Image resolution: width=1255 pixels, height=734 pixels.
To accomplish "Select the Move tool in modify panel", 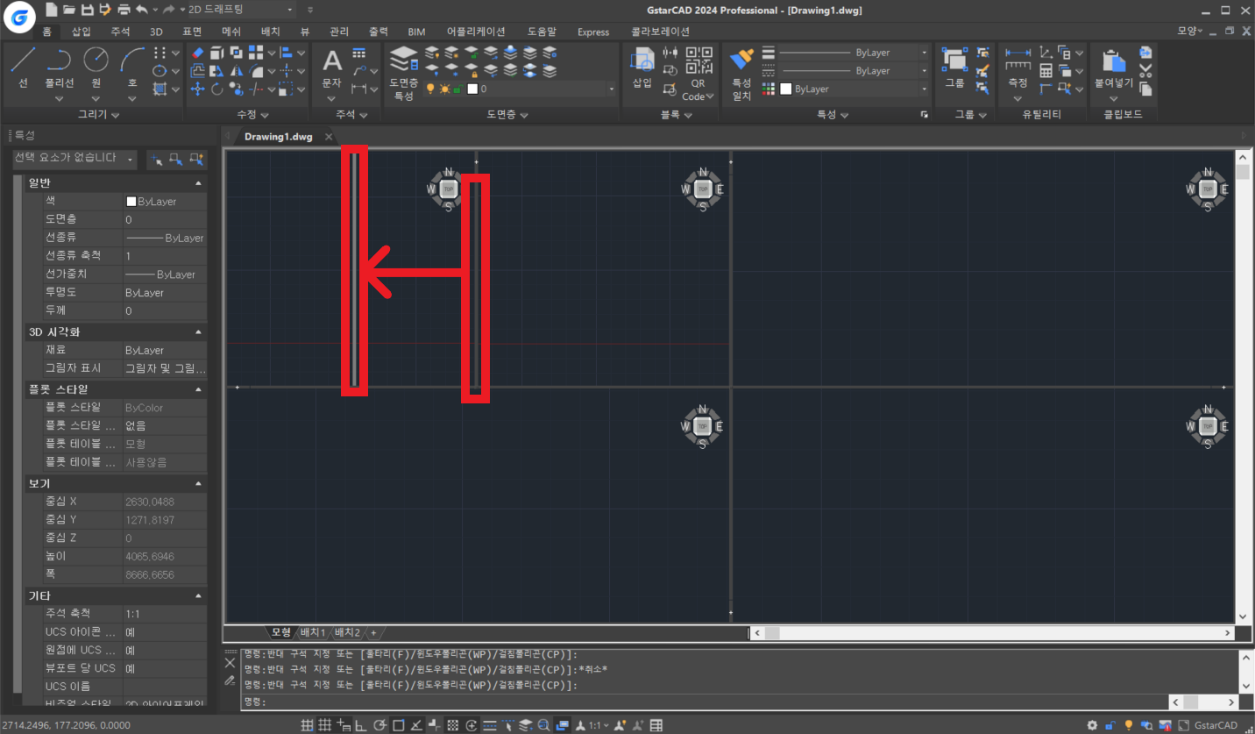I will coord(197,89).
